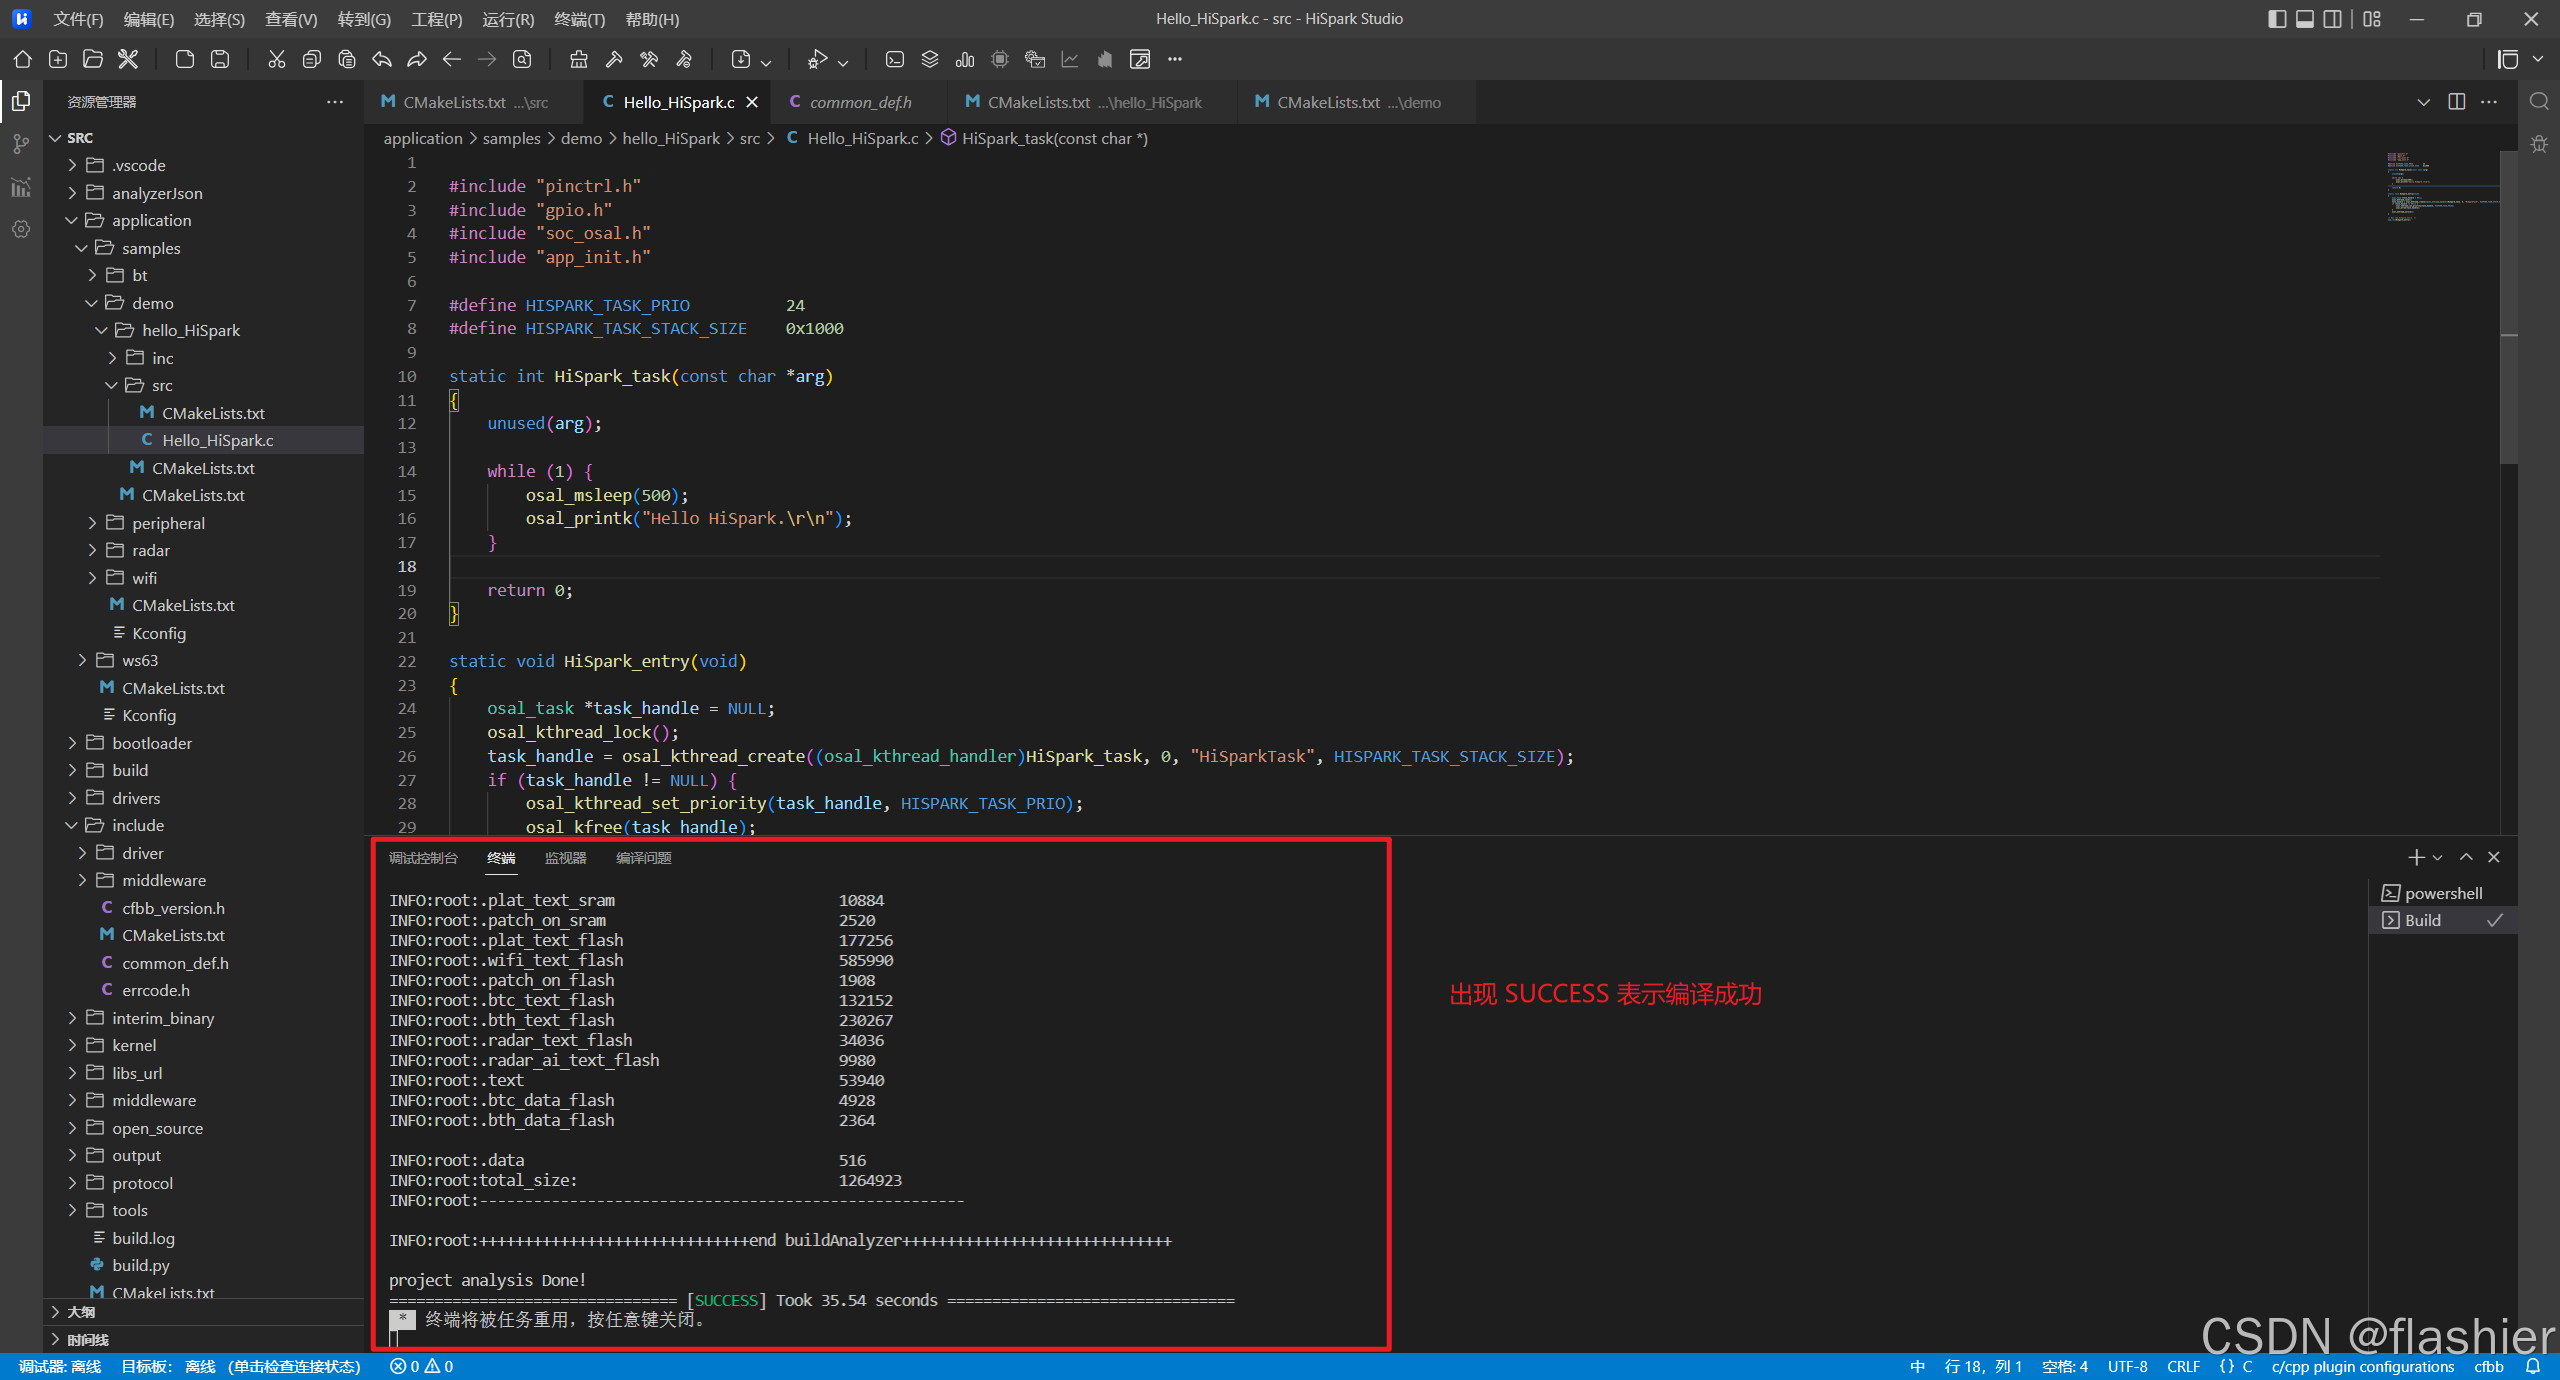This screenshot has width=2560, height=1380.
Task: Click the offline target board status link
Action: point(241,1366)
